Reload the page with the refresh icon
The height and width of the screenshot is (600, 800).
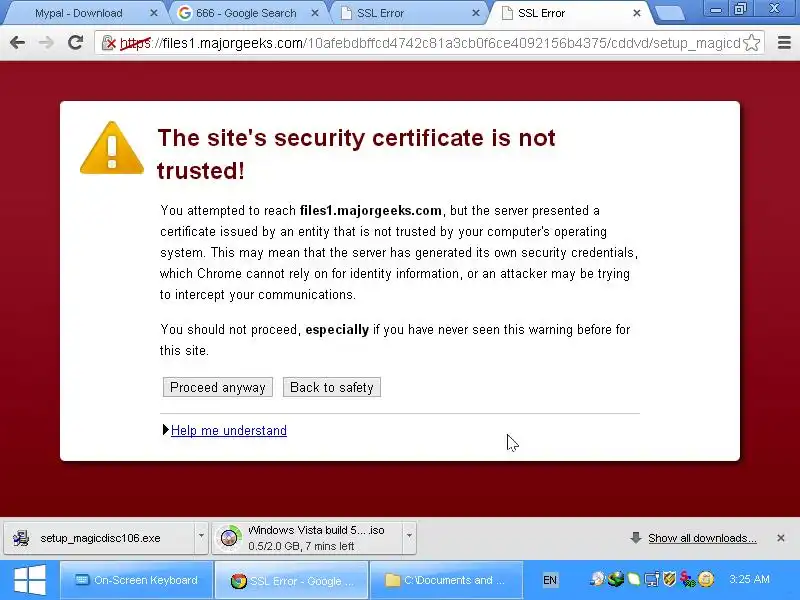[76, 43]
